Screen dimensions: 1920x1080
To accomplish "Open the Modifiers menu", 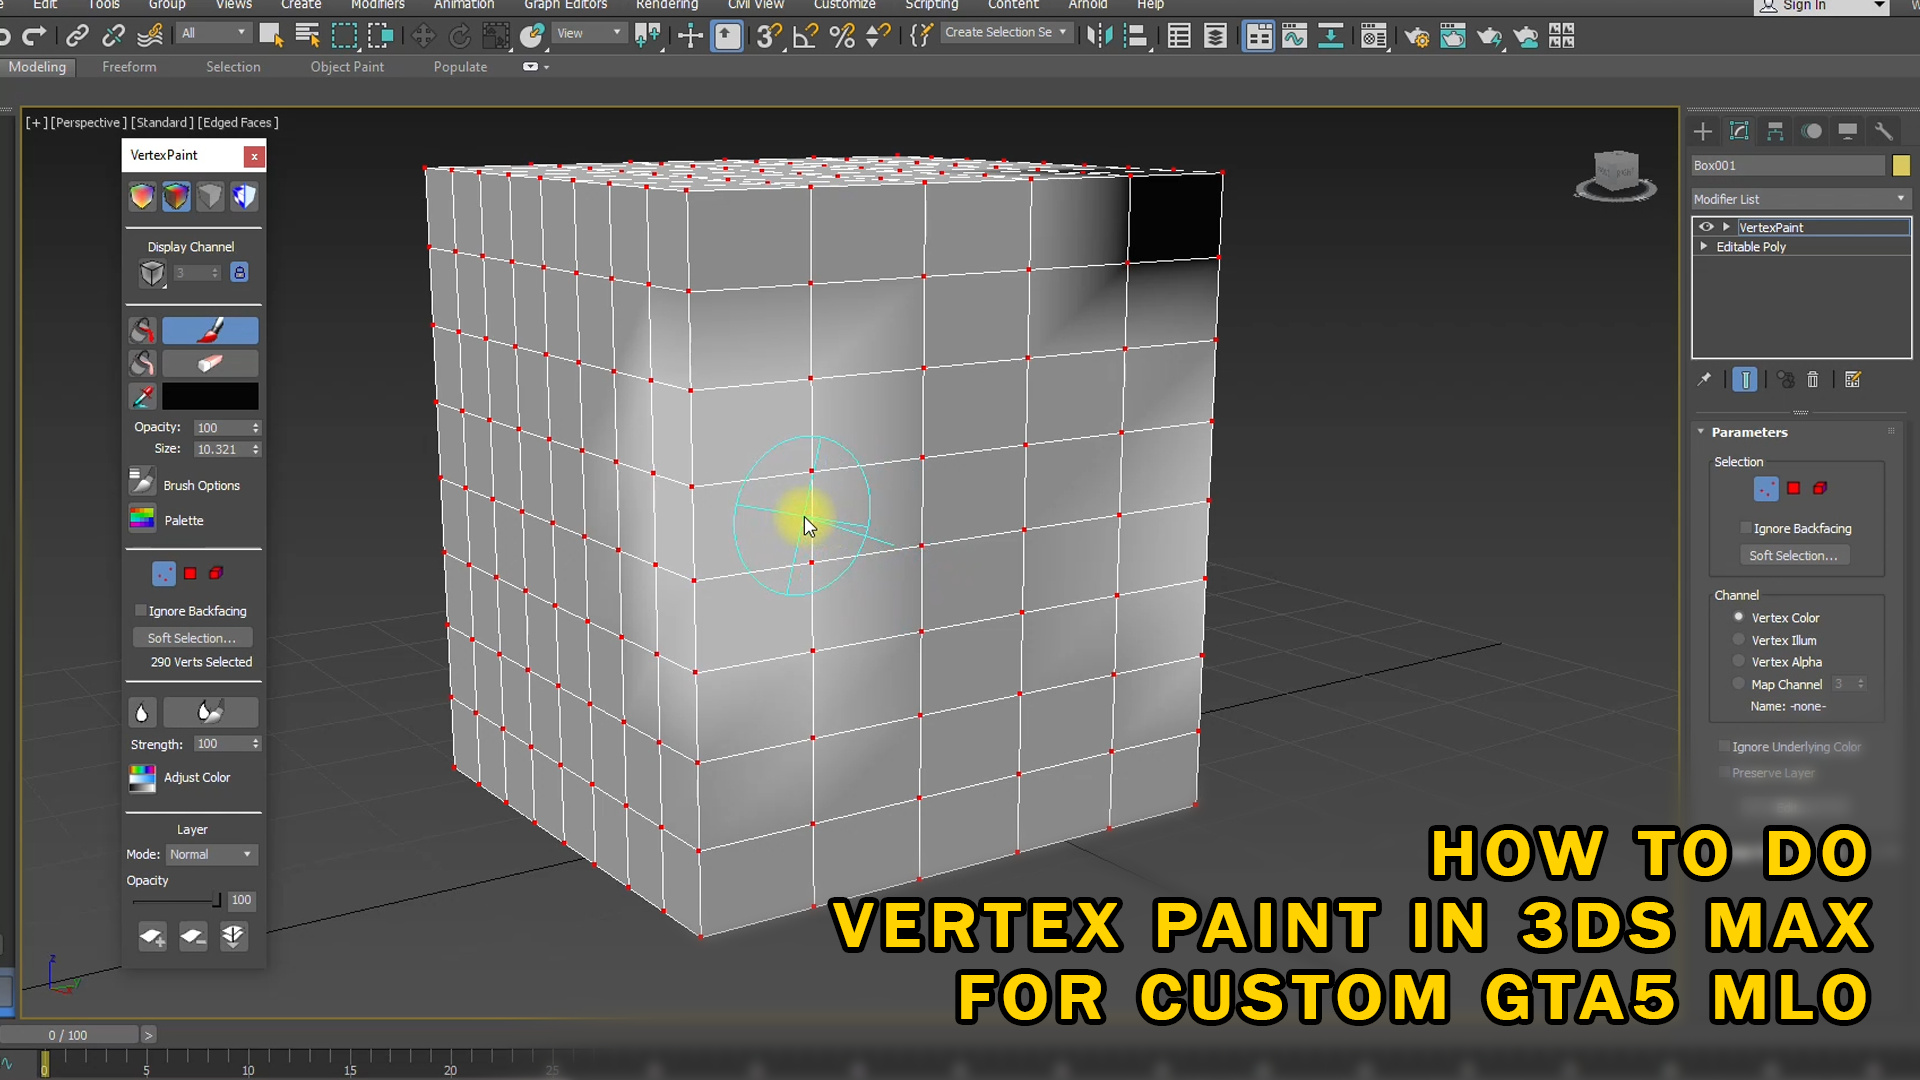I will [x=377, y=5].
